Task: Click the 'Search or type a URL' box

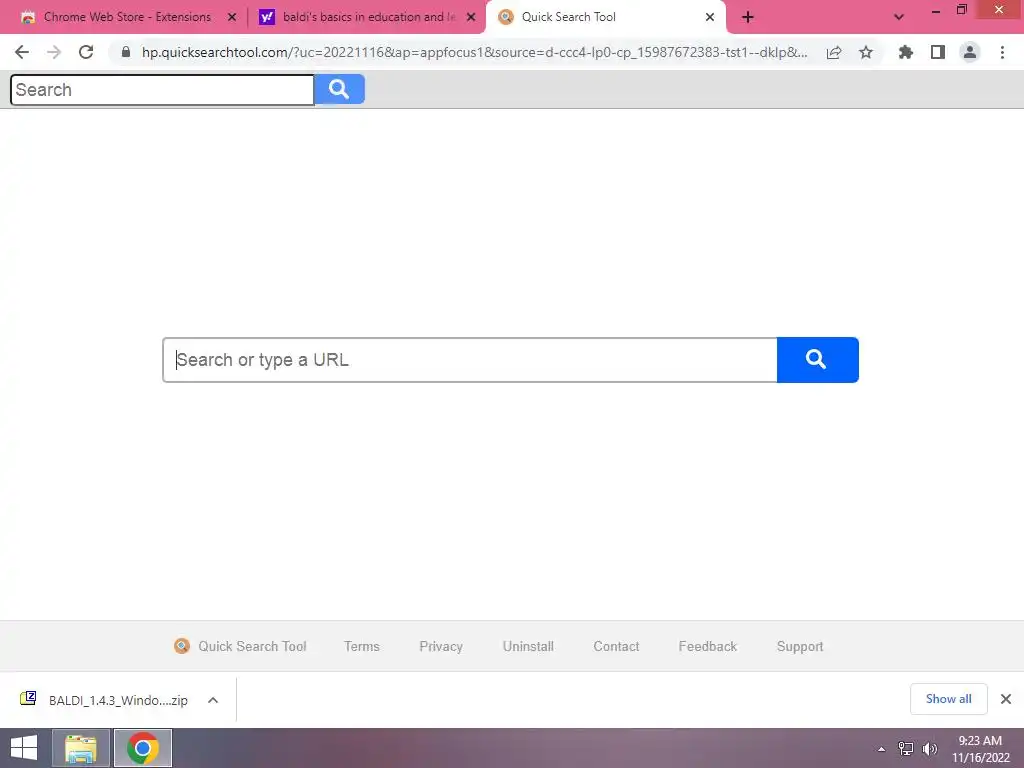Action: [470, 360]
